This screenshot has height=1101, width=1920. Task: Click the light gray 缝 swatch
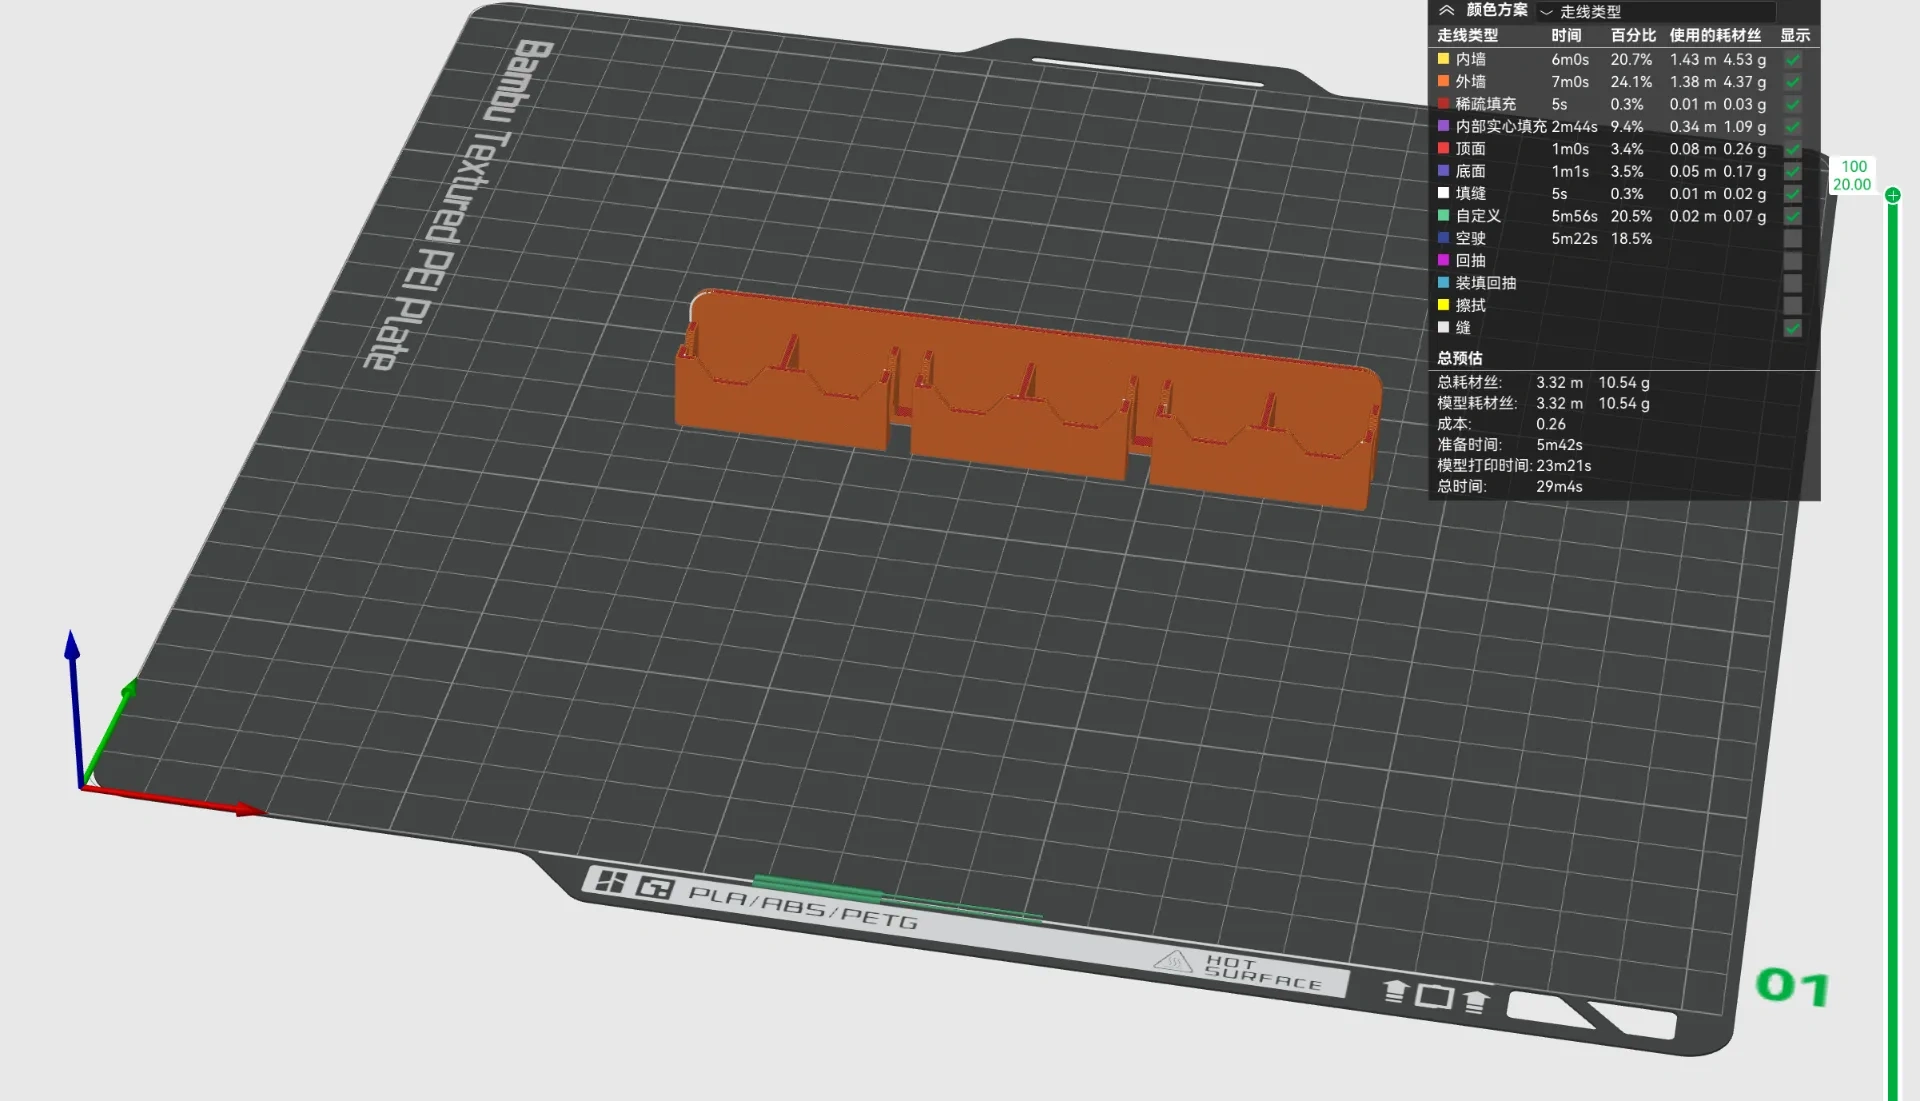(1443, 327)
